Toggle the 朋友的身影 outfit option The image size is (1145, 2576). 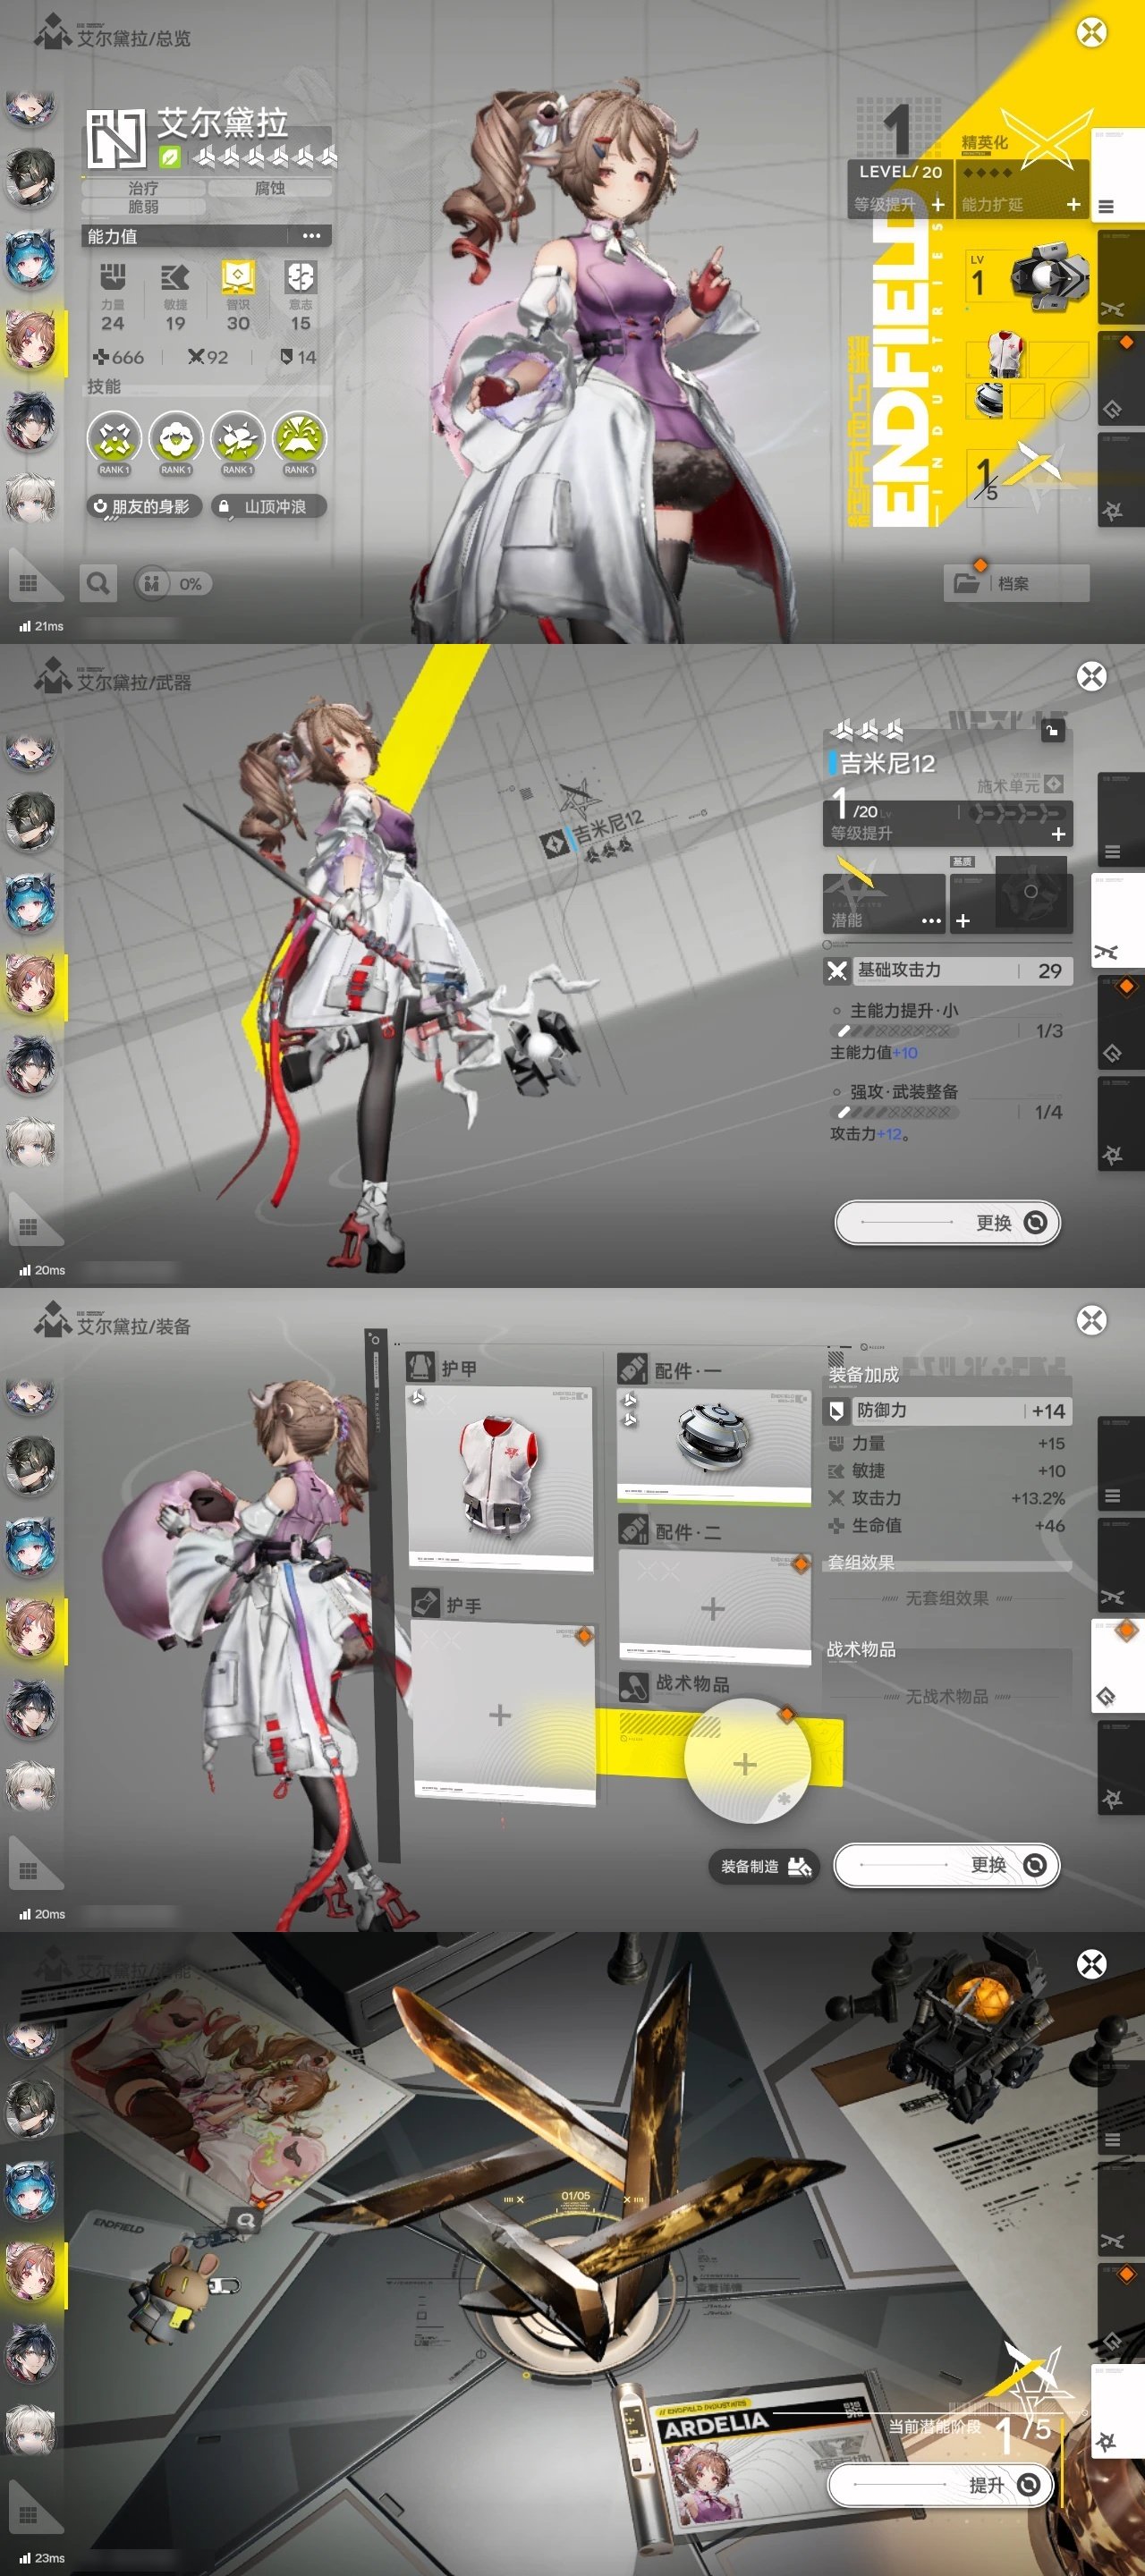pos(144,507)
